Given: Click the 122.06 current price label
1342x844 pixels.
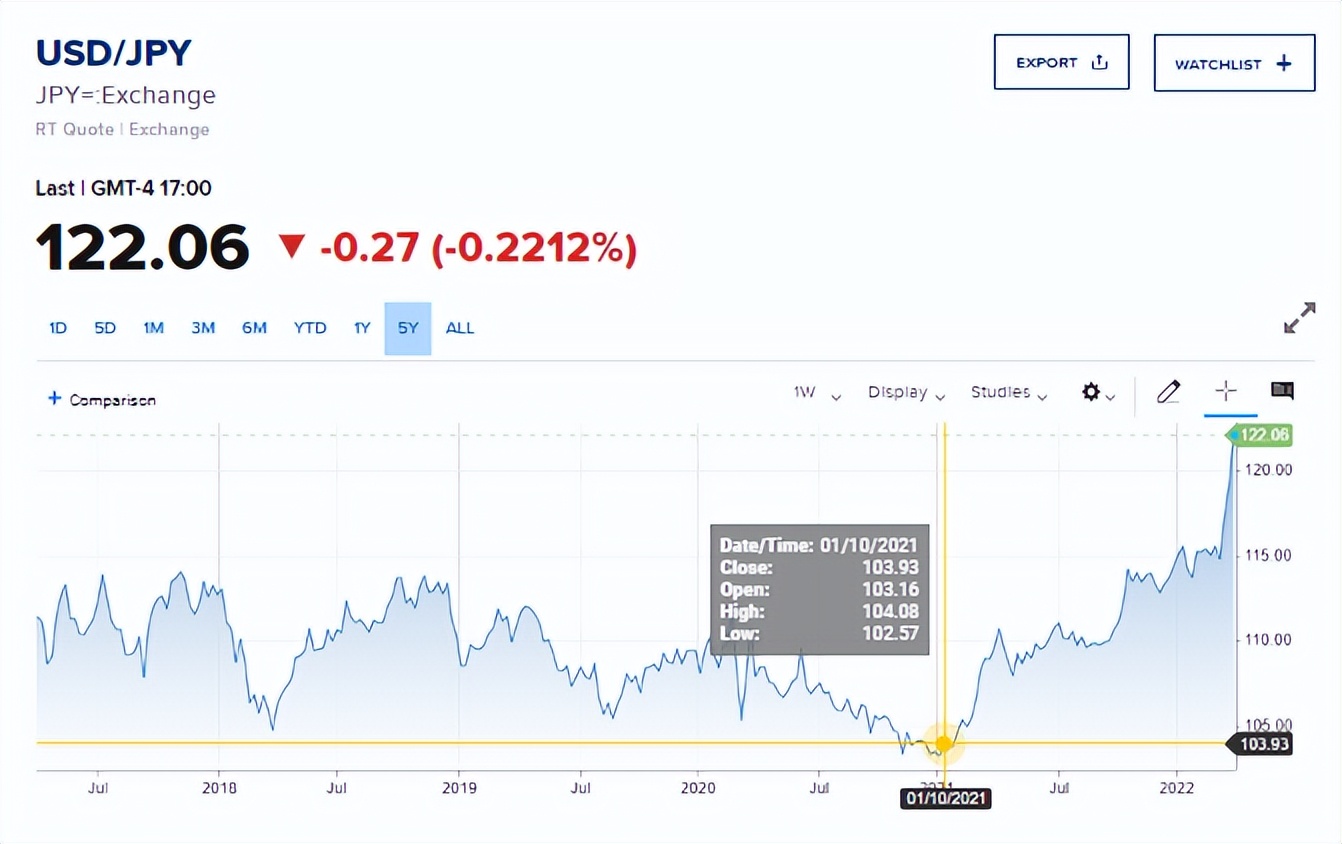Looking at the screenshot, I should pos(1264,435).
